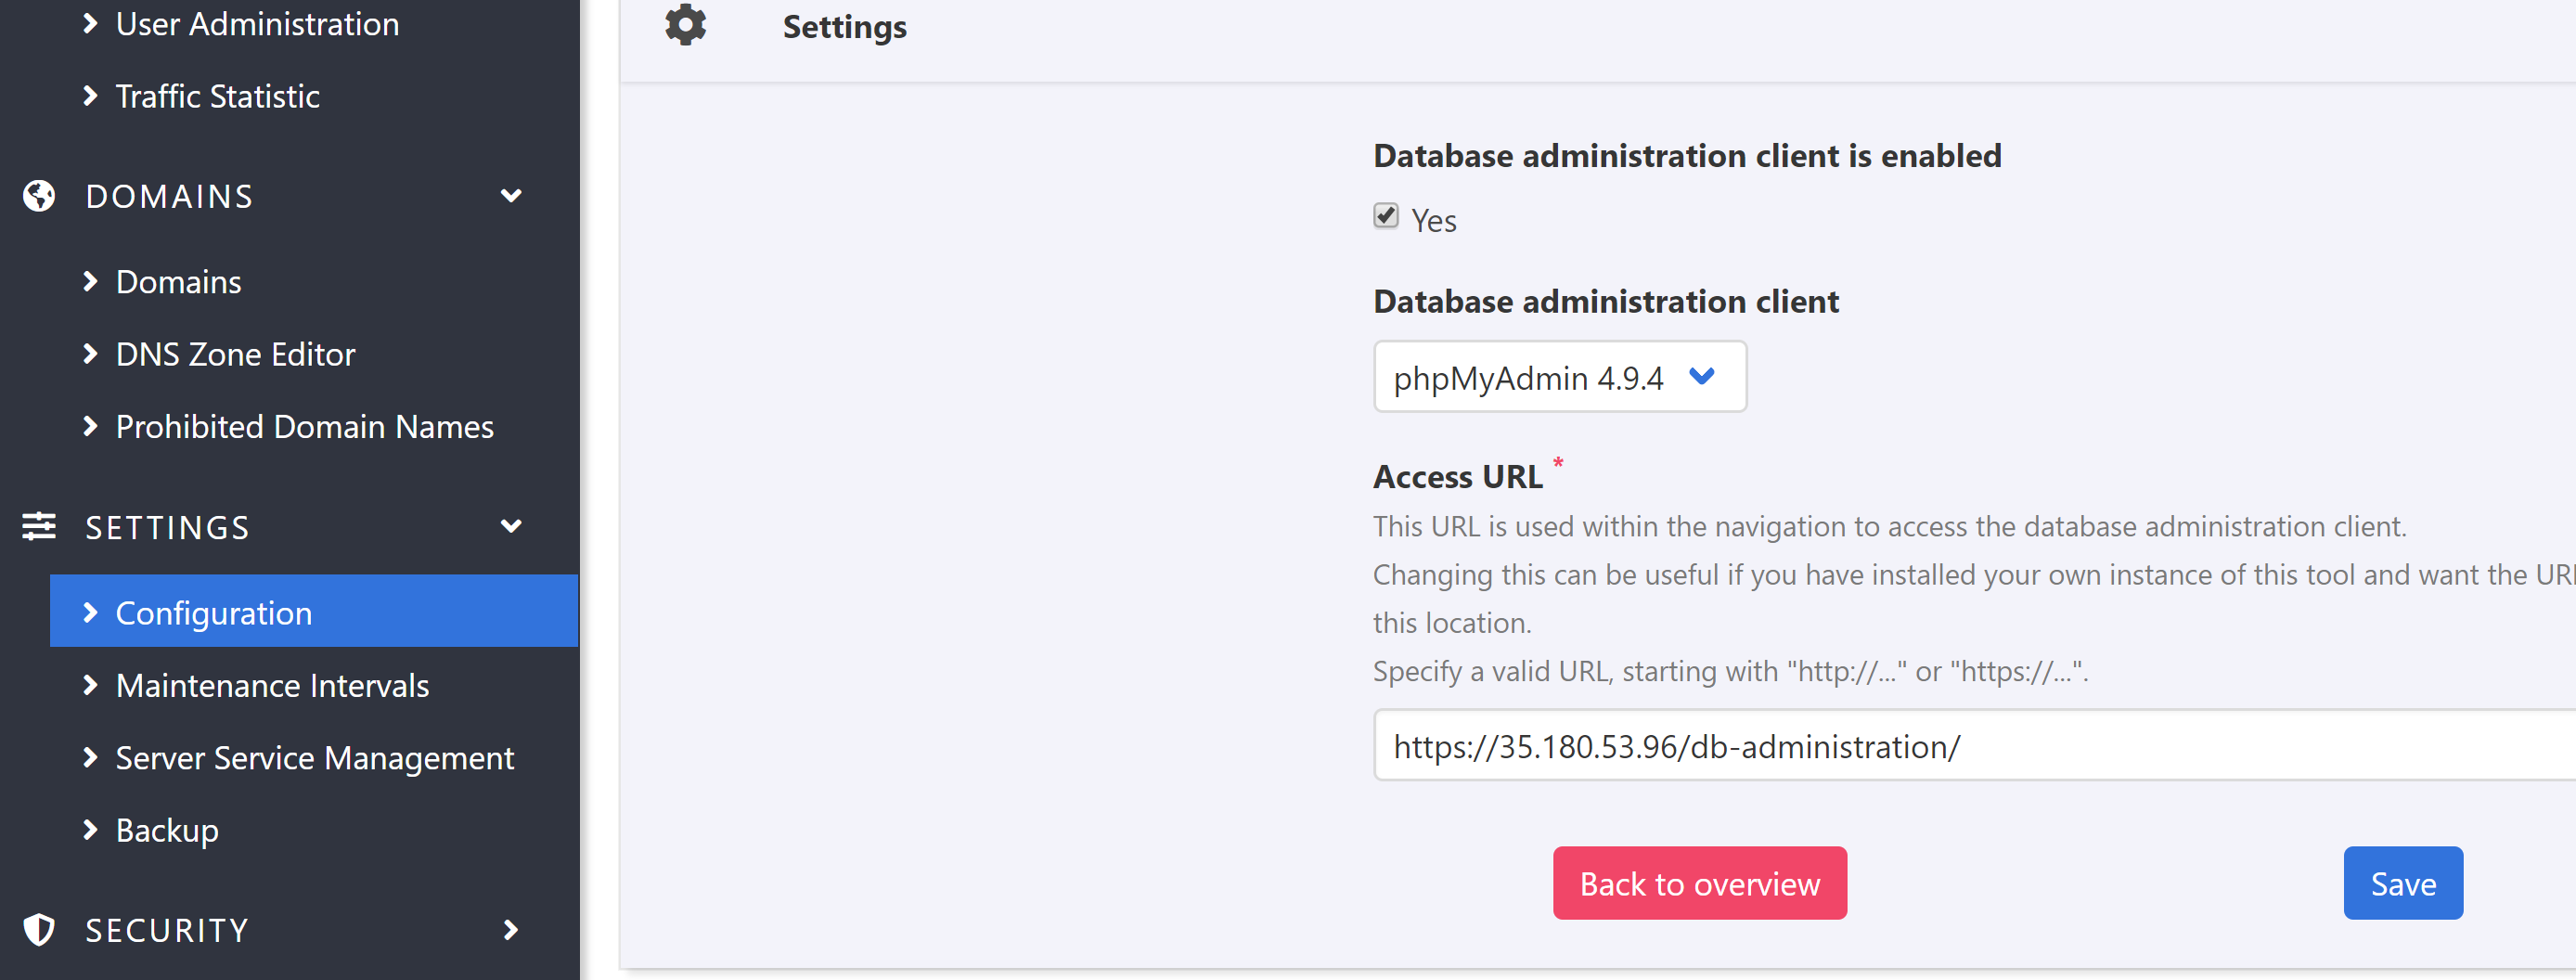This screenshot has height=980, width=2576.
Task: Open the phpMyAdmin 4.9.4 client dropdown
Action: pyautogui.click(x=1558, y=377)
